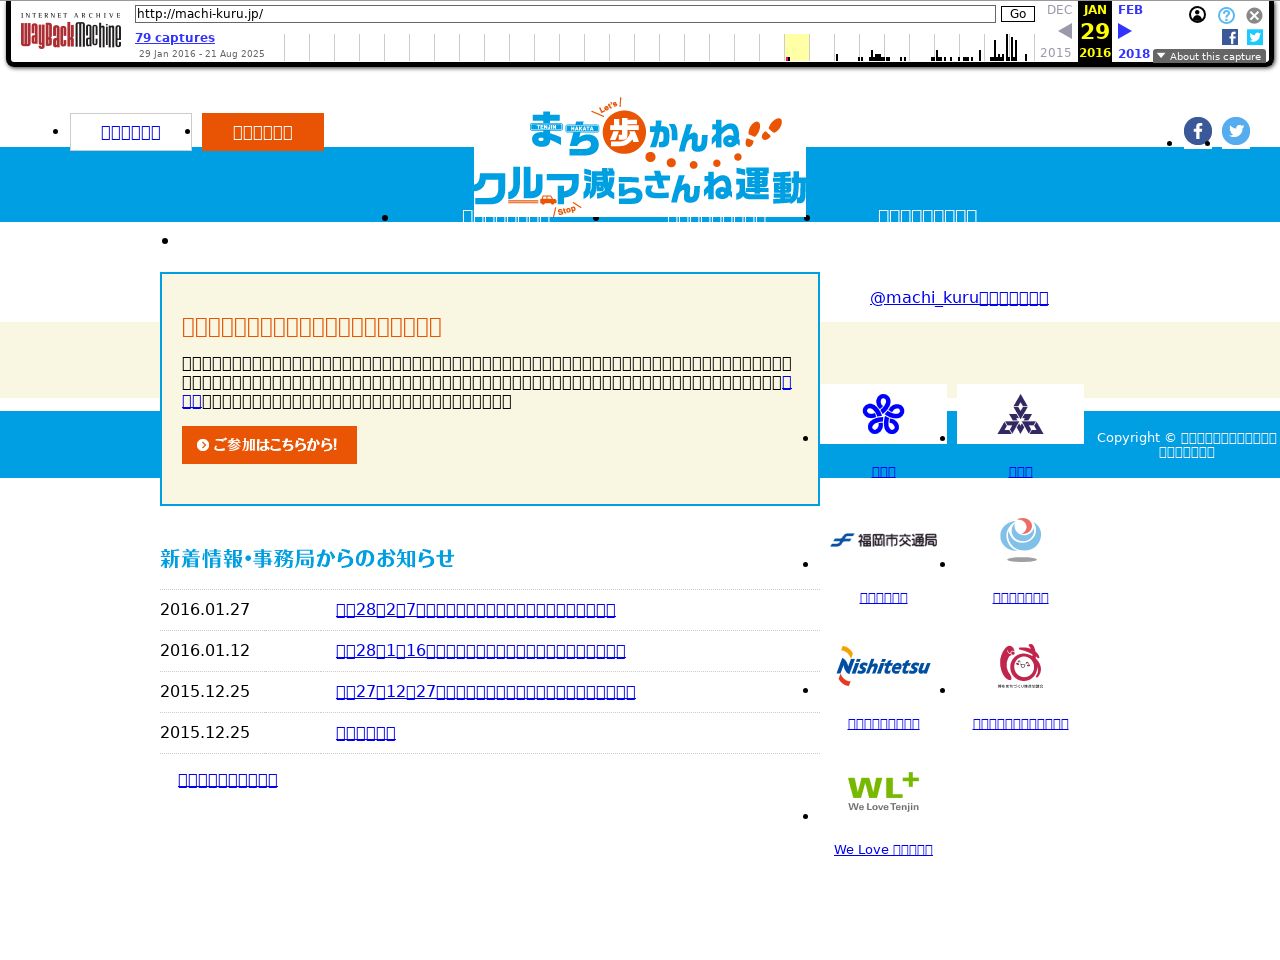Go to previous capture with left arrow
1280x960 pixels.
pyautogui.click(x=1065, y=31)
